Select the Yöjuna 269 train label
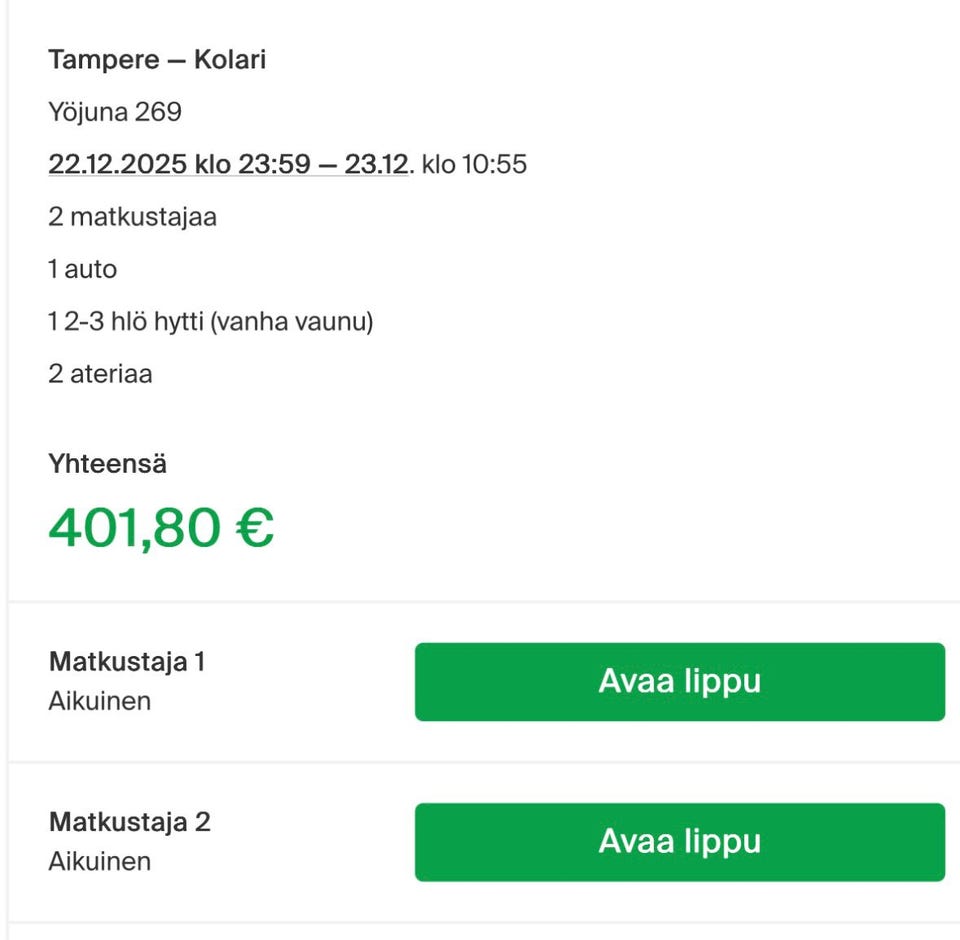The image size is (960, 940). point(114,112)
